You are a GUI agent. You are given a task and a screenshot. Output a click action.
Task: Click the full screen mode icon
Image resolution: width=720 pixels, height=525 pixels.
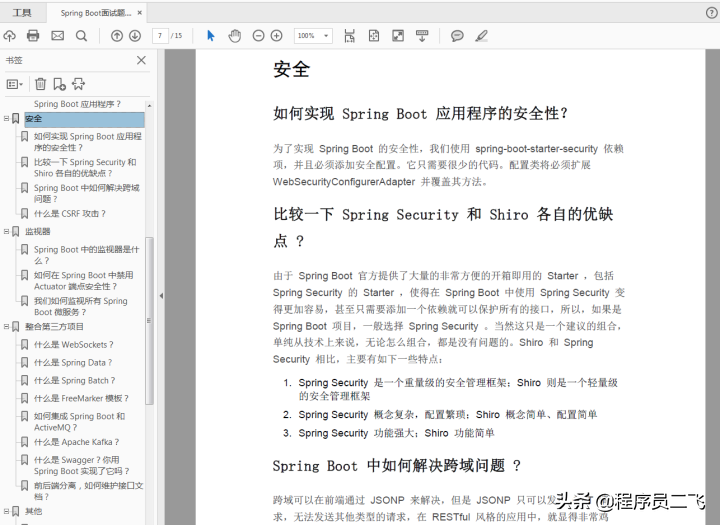pyautogui.click(x=398, y=36)
